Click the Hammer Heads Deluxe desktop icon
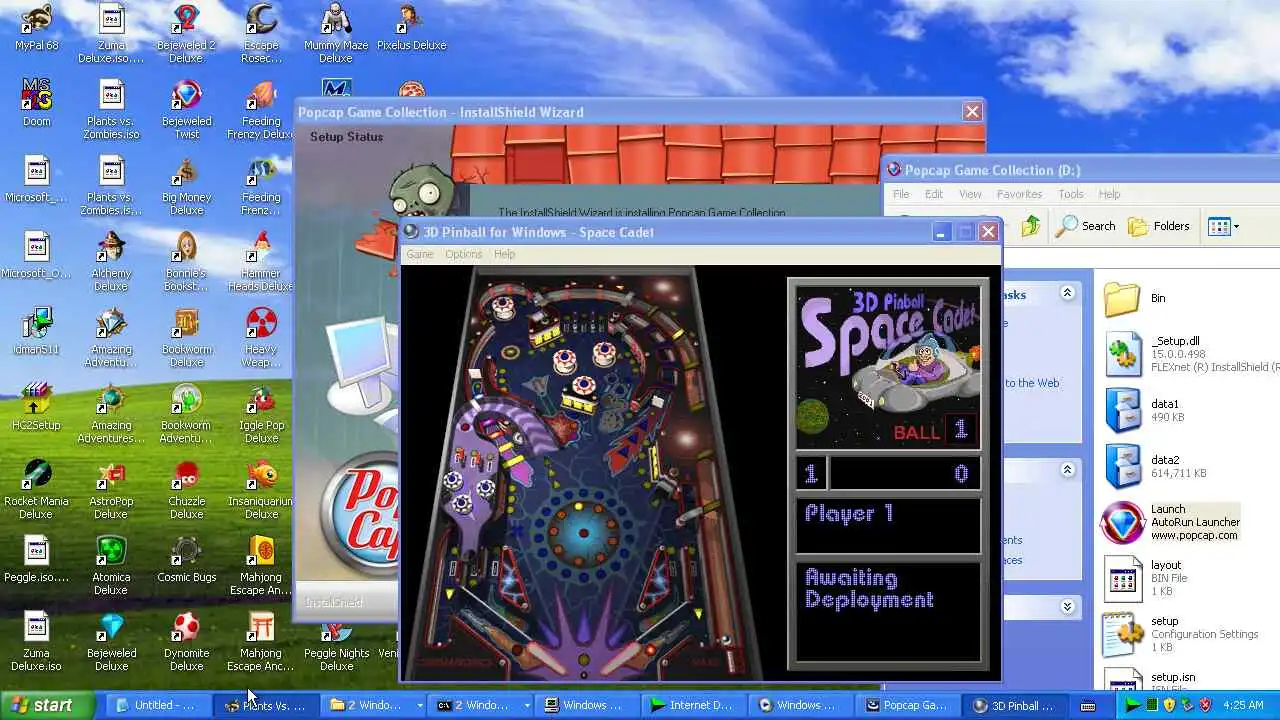Screen dimensions: 1280x720 [x=261, y=262]
